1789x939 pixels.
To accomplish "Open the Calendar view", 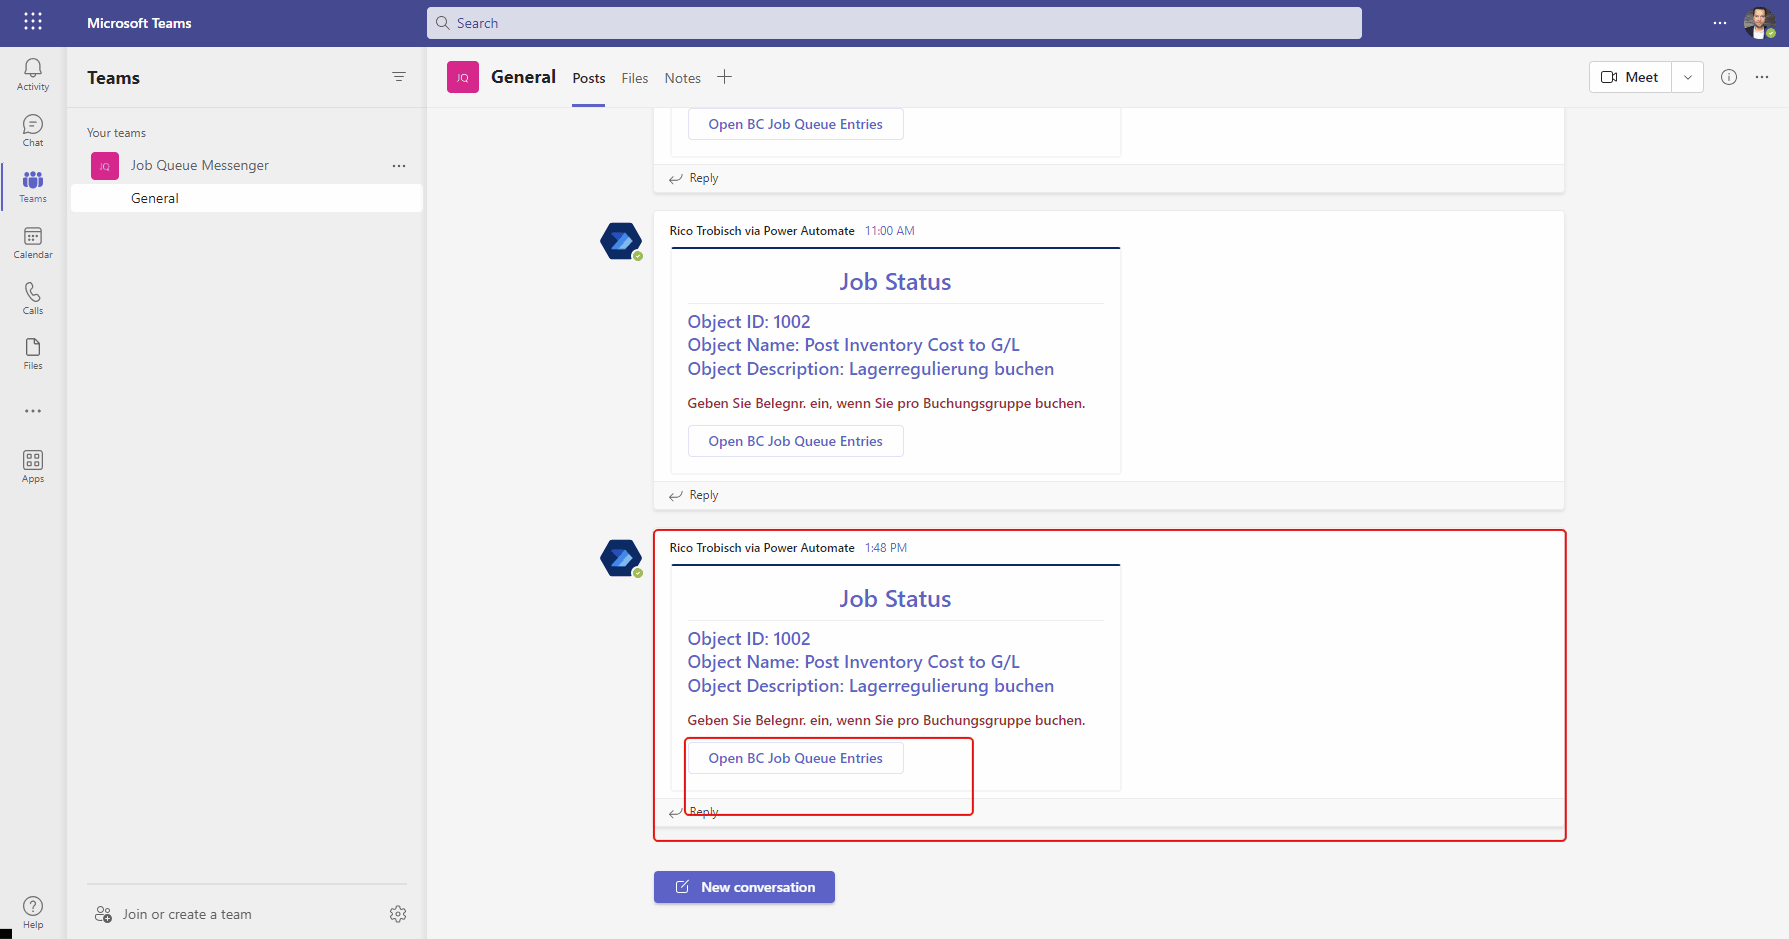I will coord(33,242).
